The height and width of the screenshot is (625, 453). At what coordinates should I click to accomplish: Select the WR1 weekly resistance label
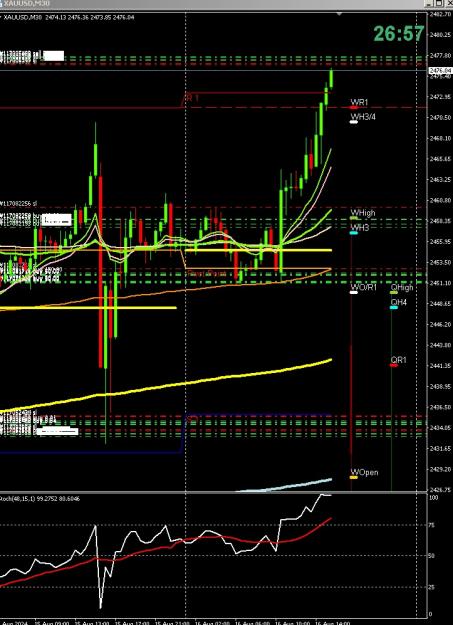click(x=359, y=102)
